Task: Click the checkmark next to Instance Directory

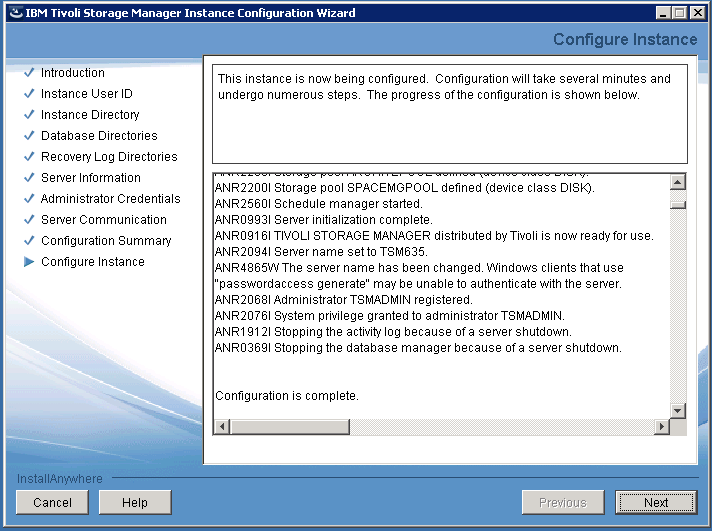Action: (x=29, y=114)
